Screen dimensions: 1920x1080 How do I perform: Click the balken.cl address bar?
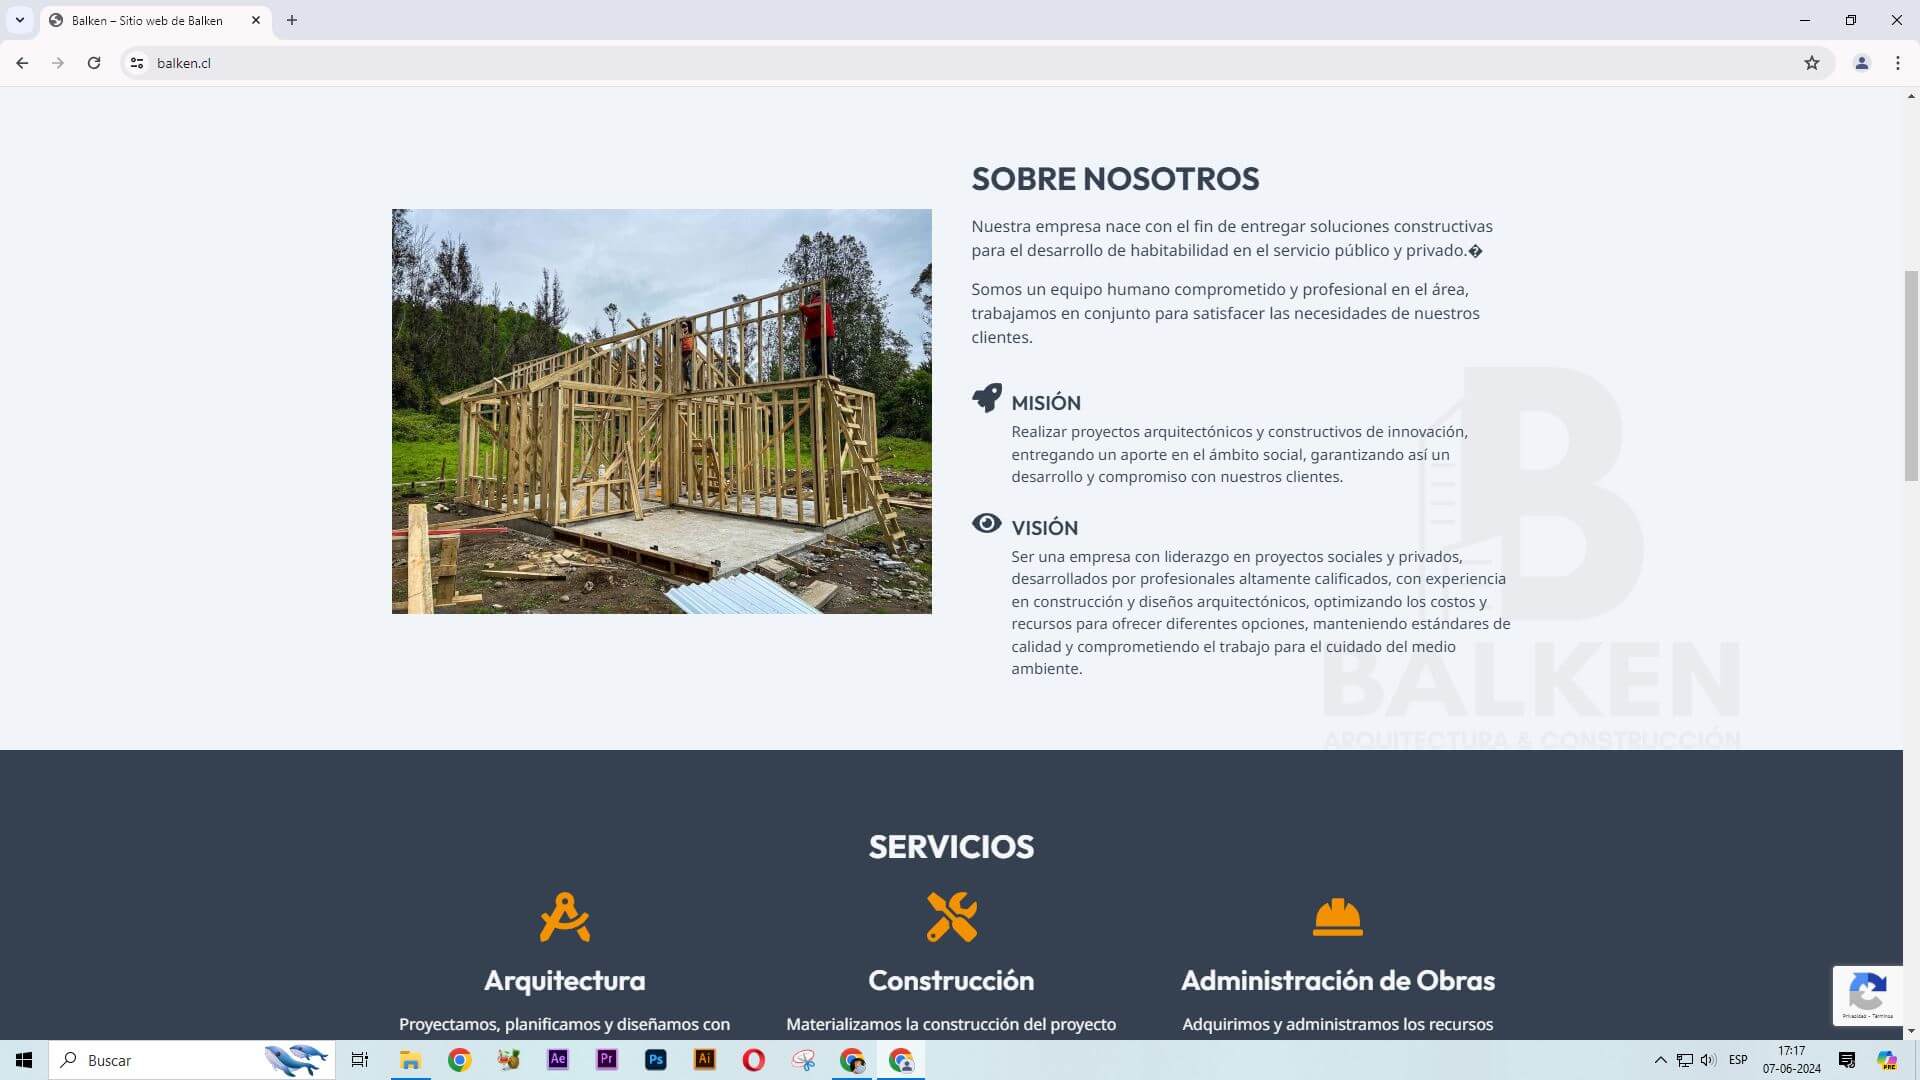click(x=900, y=63)
